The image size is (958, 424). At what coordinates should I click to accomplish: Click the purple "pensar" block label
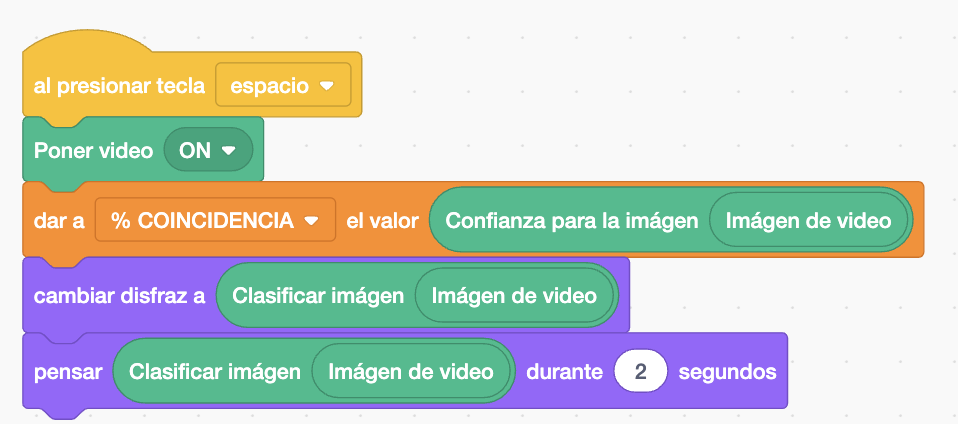(x=68, y=372)
